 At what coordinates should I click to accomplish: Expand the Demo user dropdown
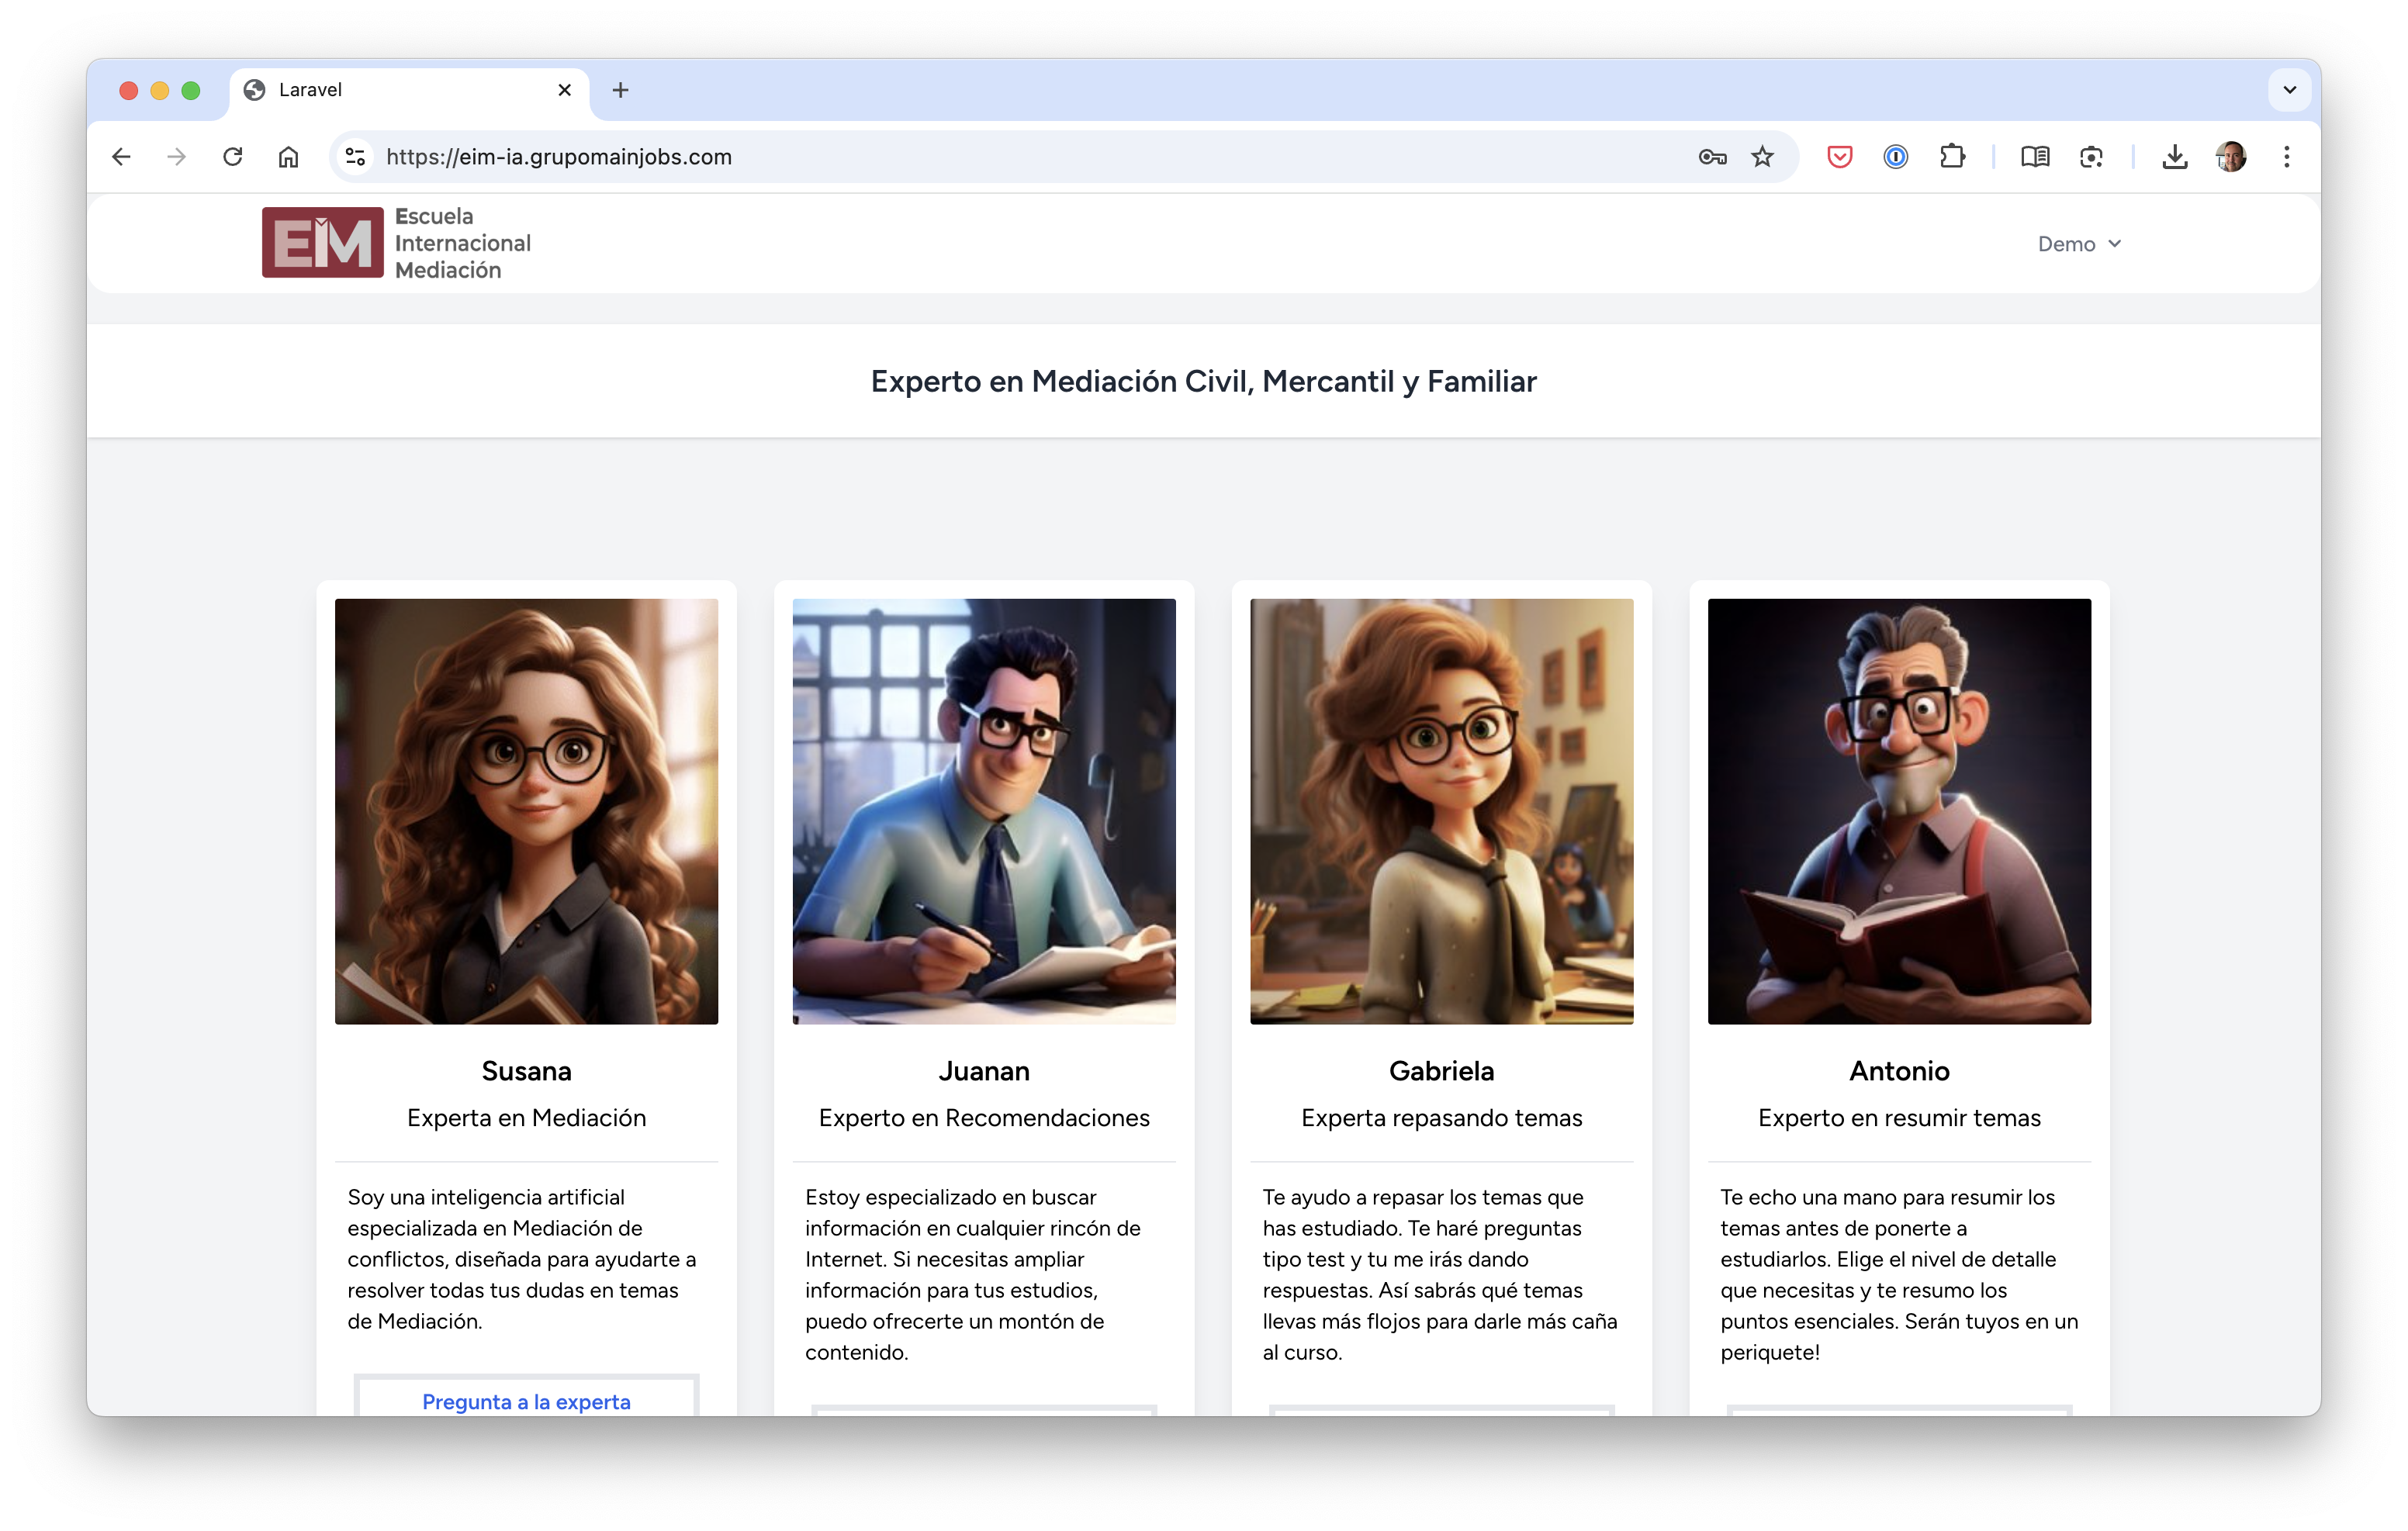click(2078, 244)
